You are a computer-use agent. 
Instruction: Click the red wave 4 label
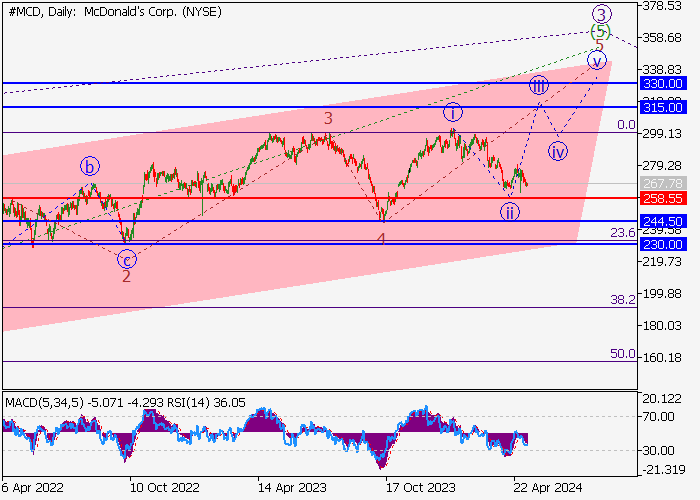coord(381,240)
